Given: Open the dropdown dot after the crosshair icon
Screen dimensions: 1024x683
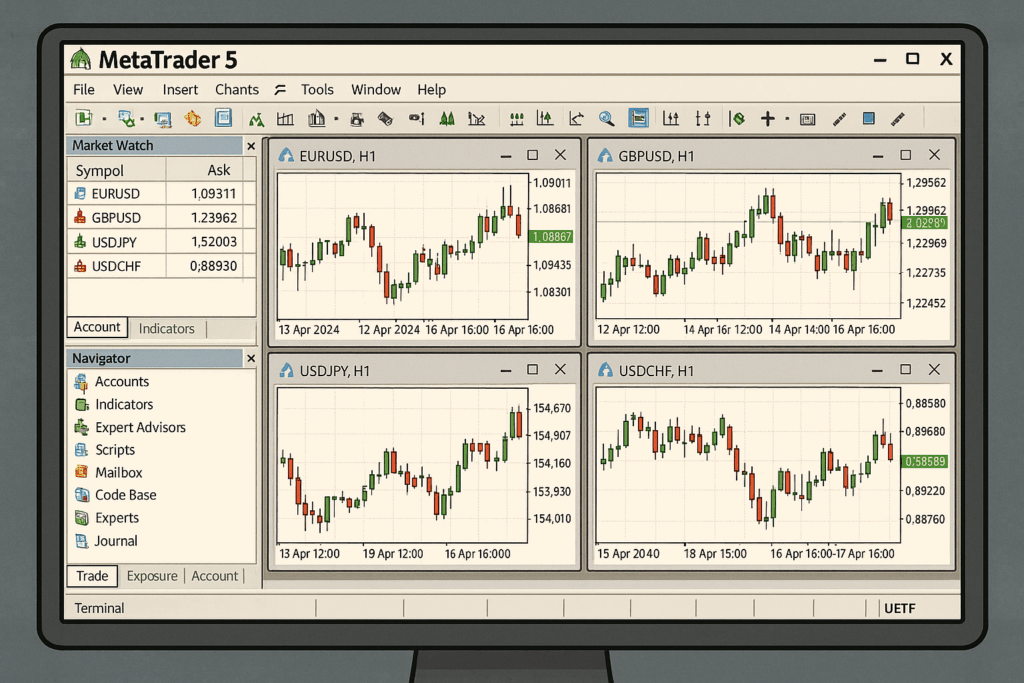Looking at the screenshot, I should tap(787, 119).
